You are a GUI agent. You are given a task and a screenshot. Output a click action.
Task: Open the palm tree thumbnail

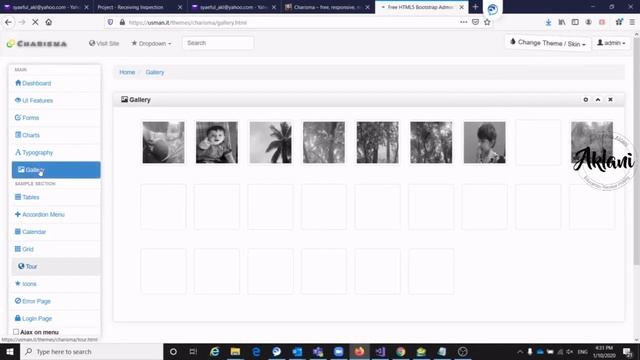pyautogui.click(x=271, y=142)
